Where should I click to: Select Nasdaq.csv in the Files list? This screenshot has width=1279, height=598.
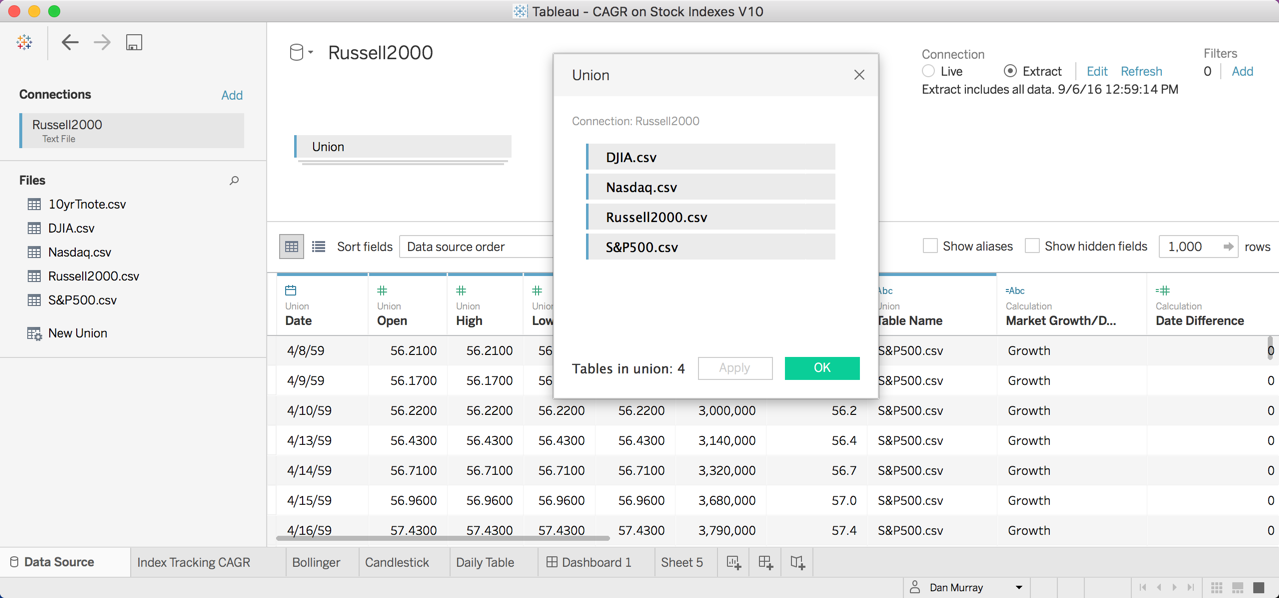79,252
